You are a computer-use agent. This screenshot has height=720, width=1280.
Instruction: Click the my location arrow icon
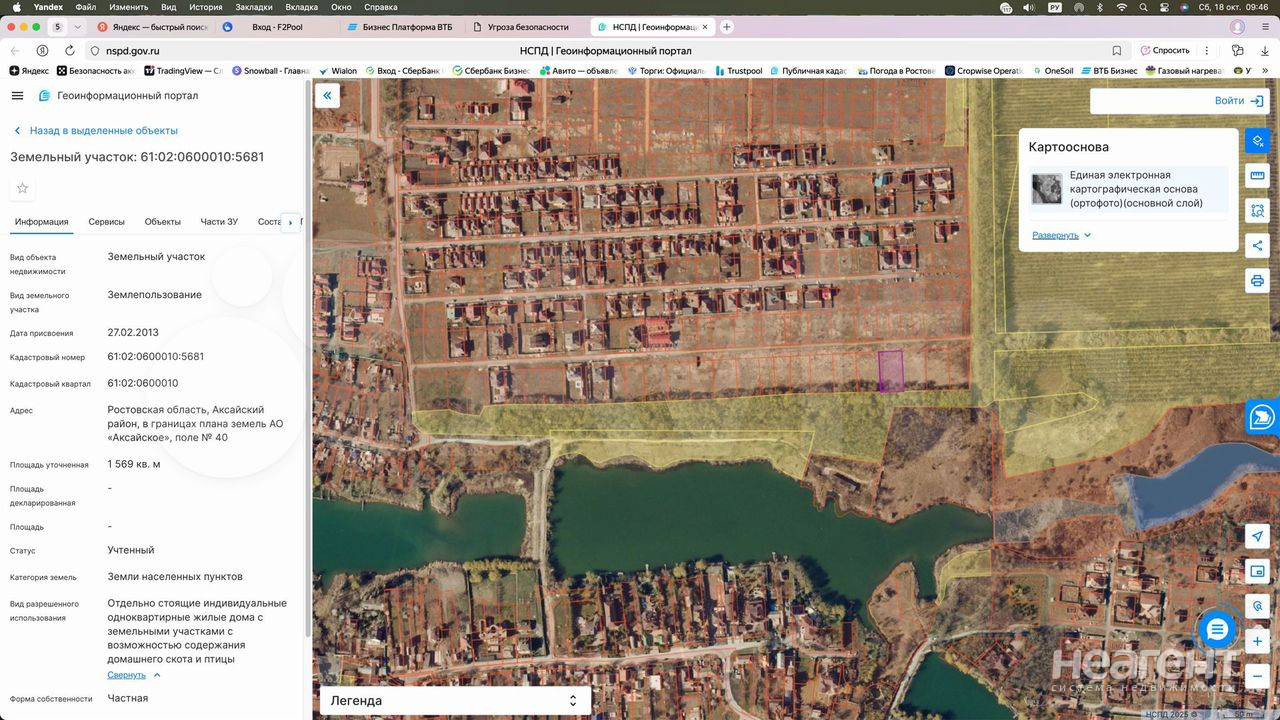(1257, 537)
